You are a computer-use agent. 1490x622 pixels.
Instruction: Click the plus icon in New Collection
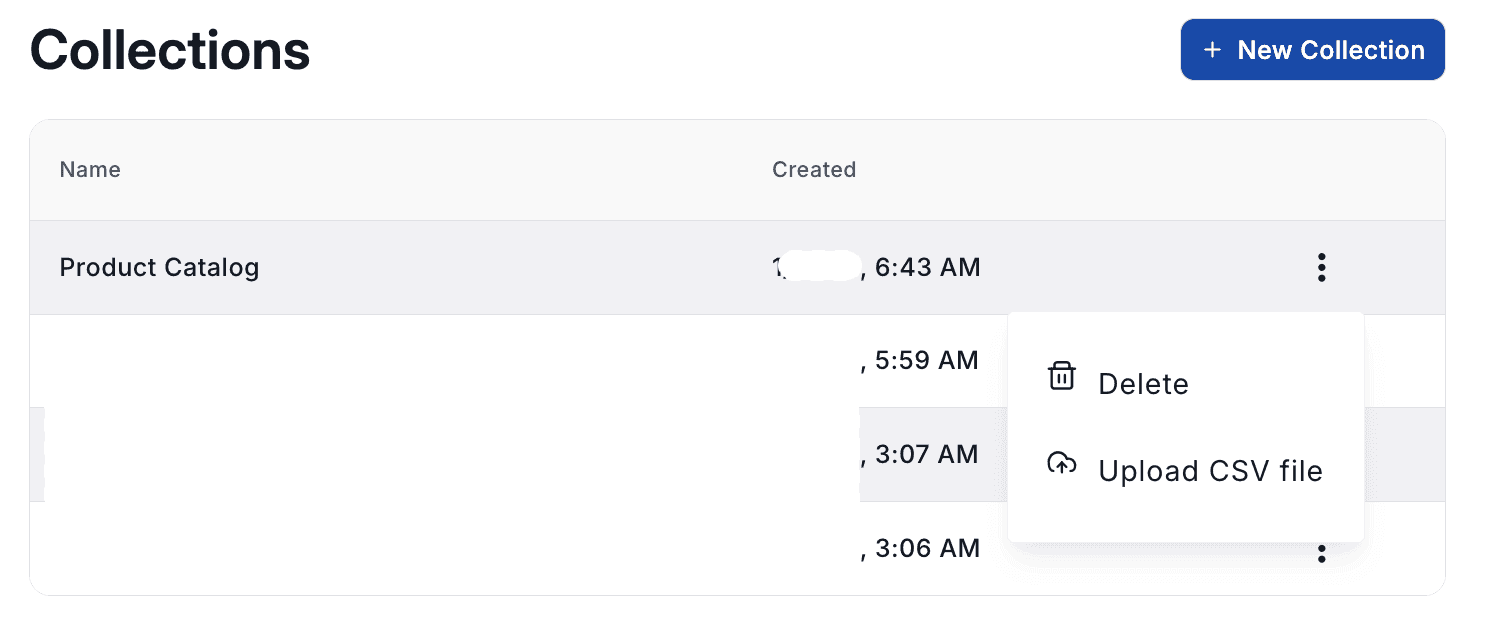click(1212, 50)
